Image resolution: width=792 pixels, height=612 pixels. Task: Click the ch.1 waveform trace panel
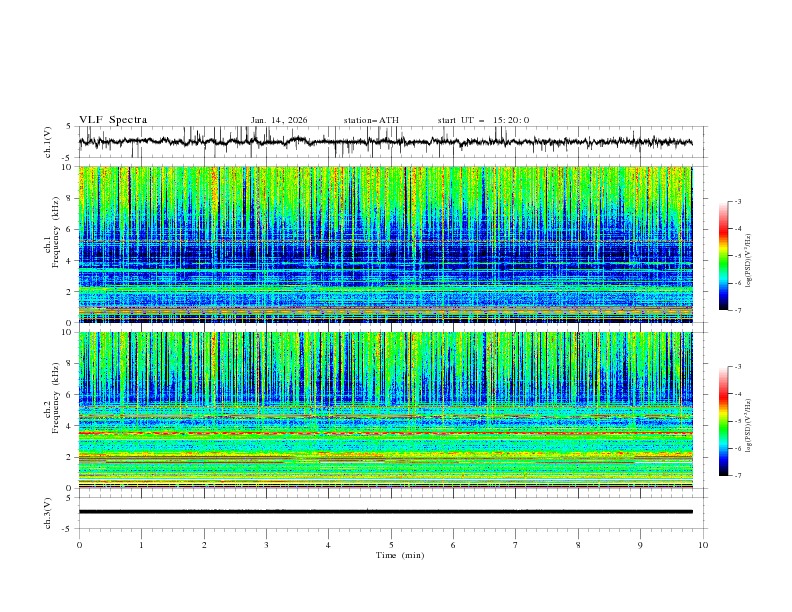click(x=393, y=142)
